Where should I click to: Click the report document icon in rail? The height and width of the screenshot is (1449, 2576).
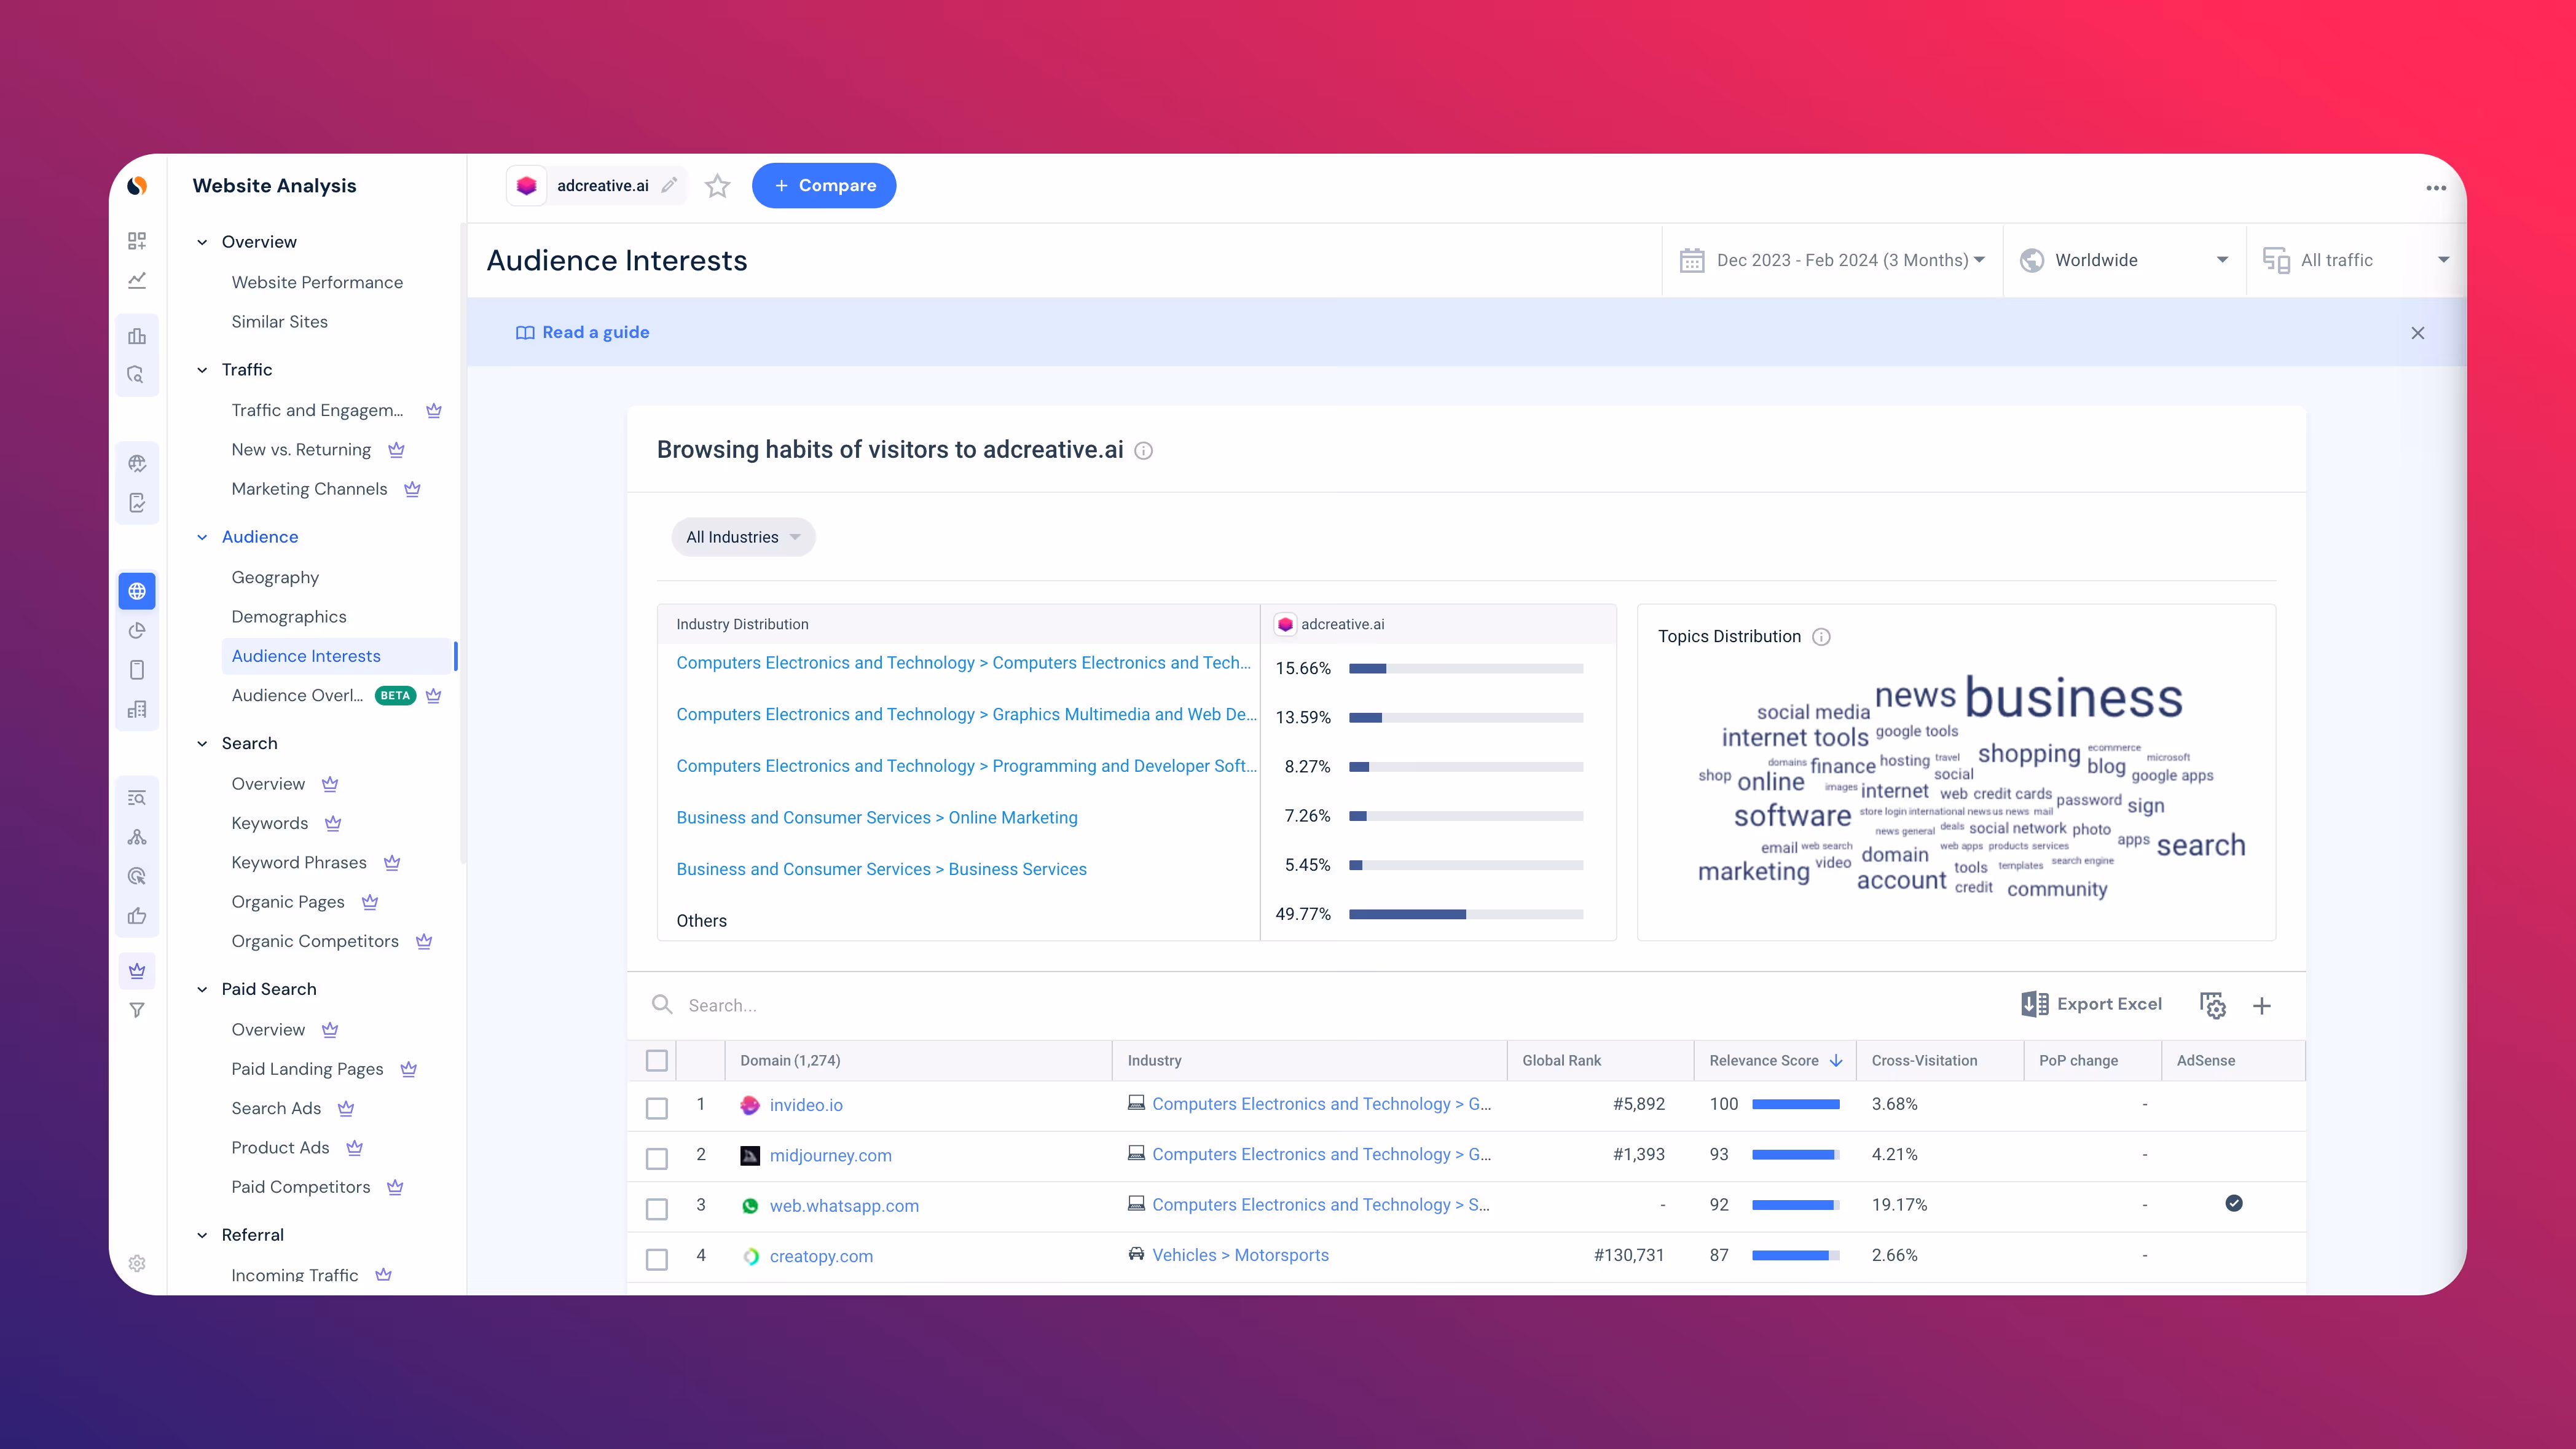click(x=137, y=502)
